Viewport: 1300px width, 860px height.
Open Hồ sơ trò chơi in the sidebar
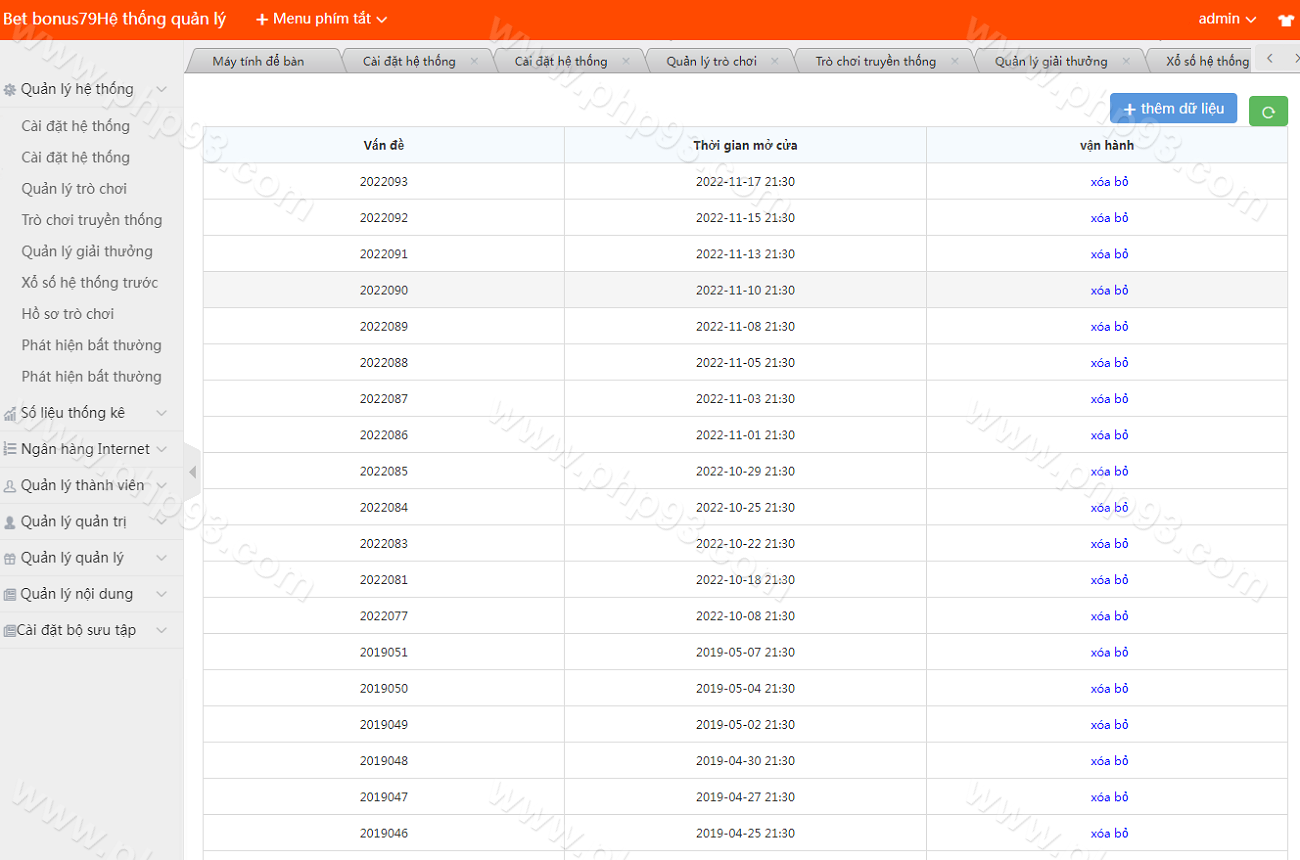pyautogui.click(x=68, y=314)
